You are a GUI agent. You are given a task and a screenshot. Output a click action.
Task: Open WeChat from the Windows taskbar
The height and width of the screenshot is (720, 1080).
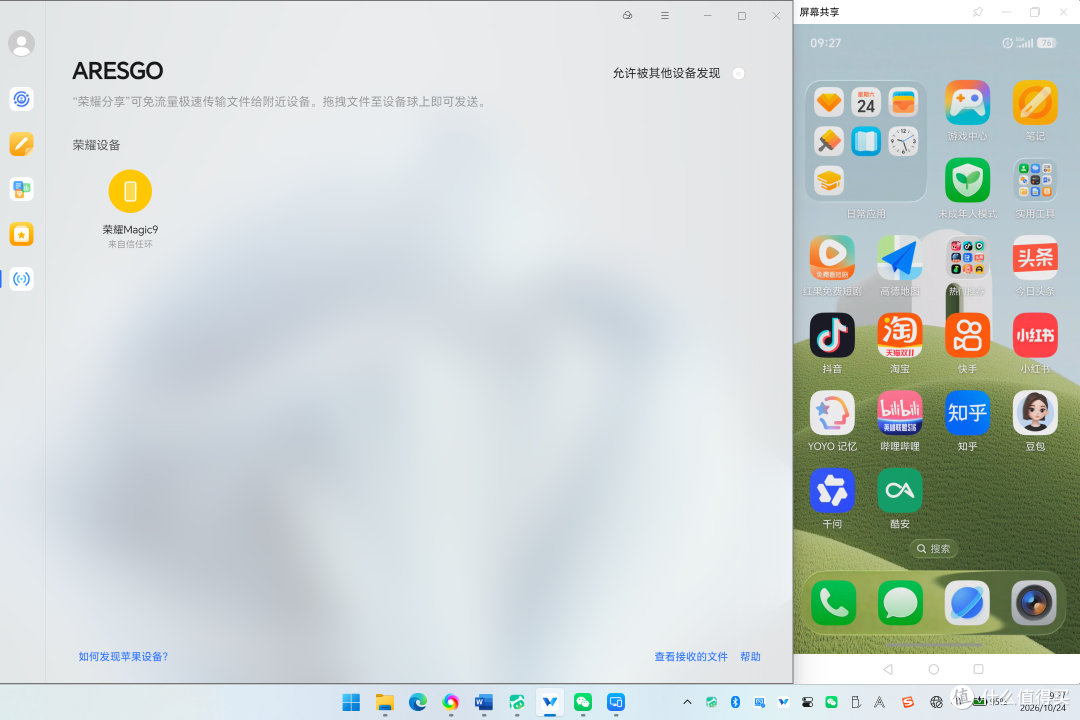coord(583,702)
